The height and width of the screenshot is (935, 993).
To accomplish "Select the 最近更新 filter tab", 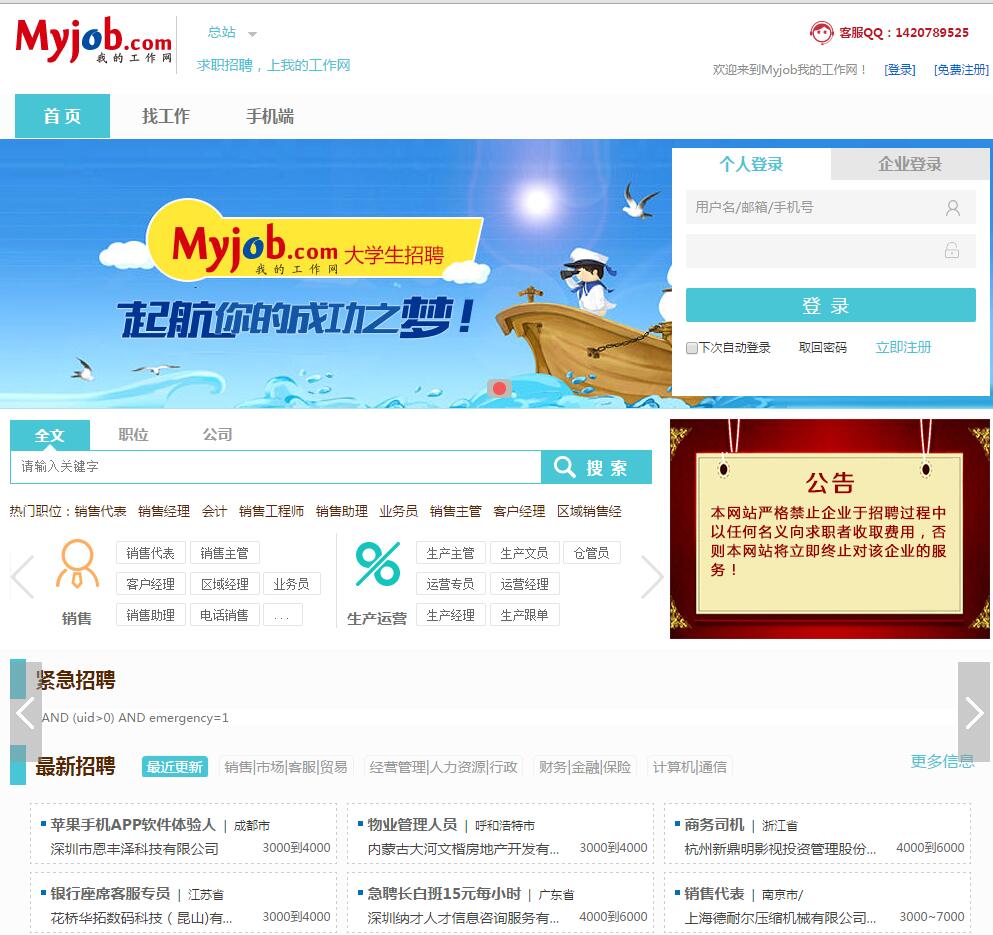I will tap(175, 766).
